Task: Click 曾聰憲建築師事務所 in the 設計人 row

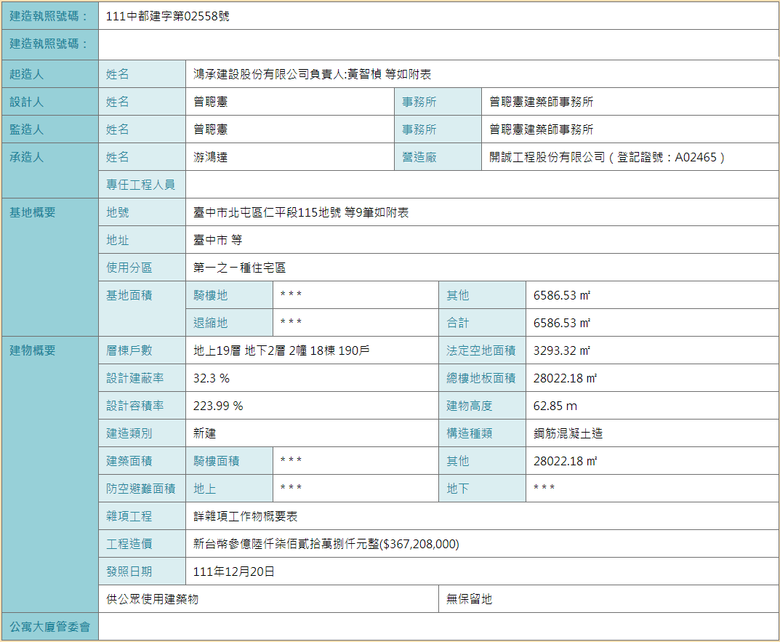Action: [541, 102]
